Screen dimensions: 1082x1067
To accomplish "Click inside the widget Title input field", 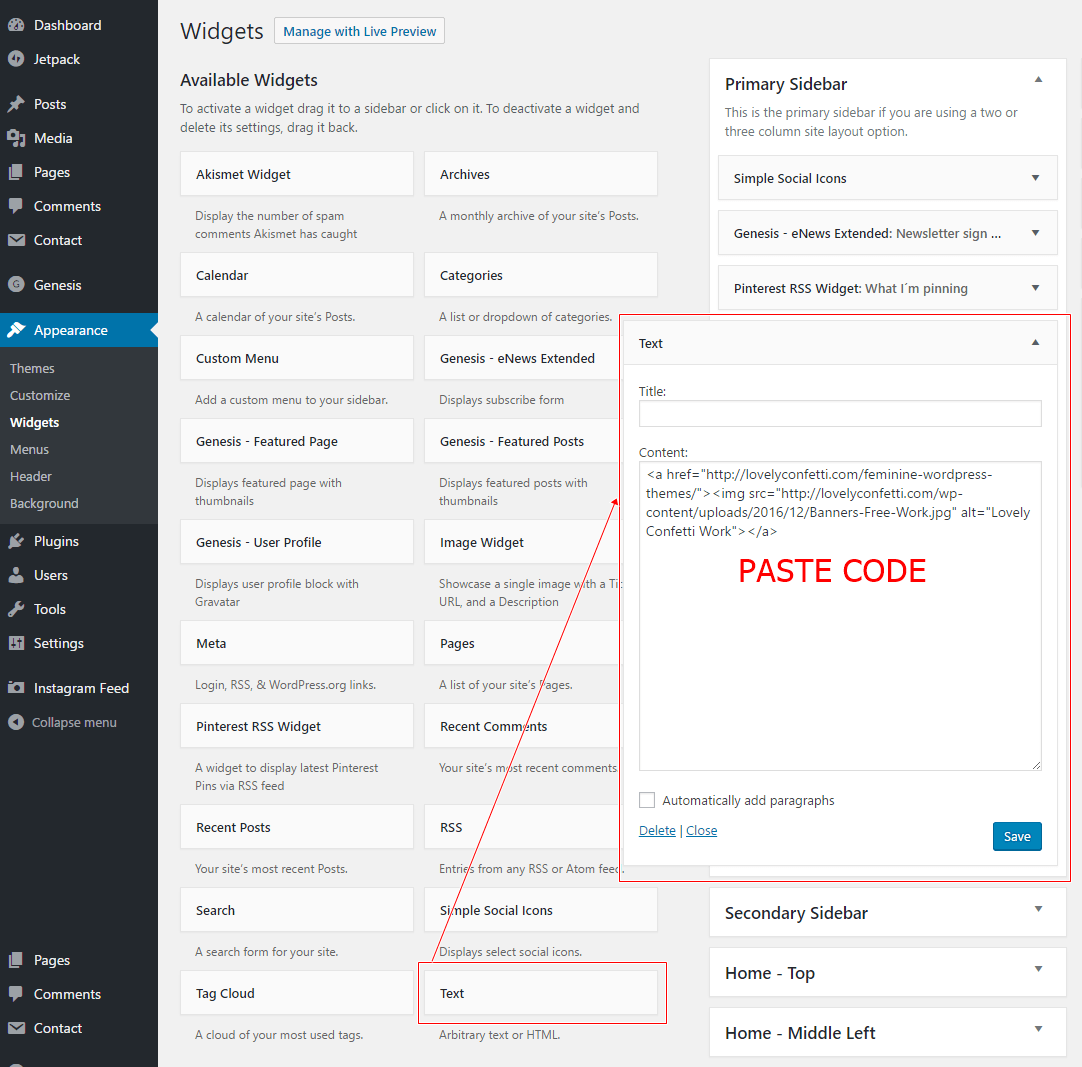I will [x=839, y=413].
